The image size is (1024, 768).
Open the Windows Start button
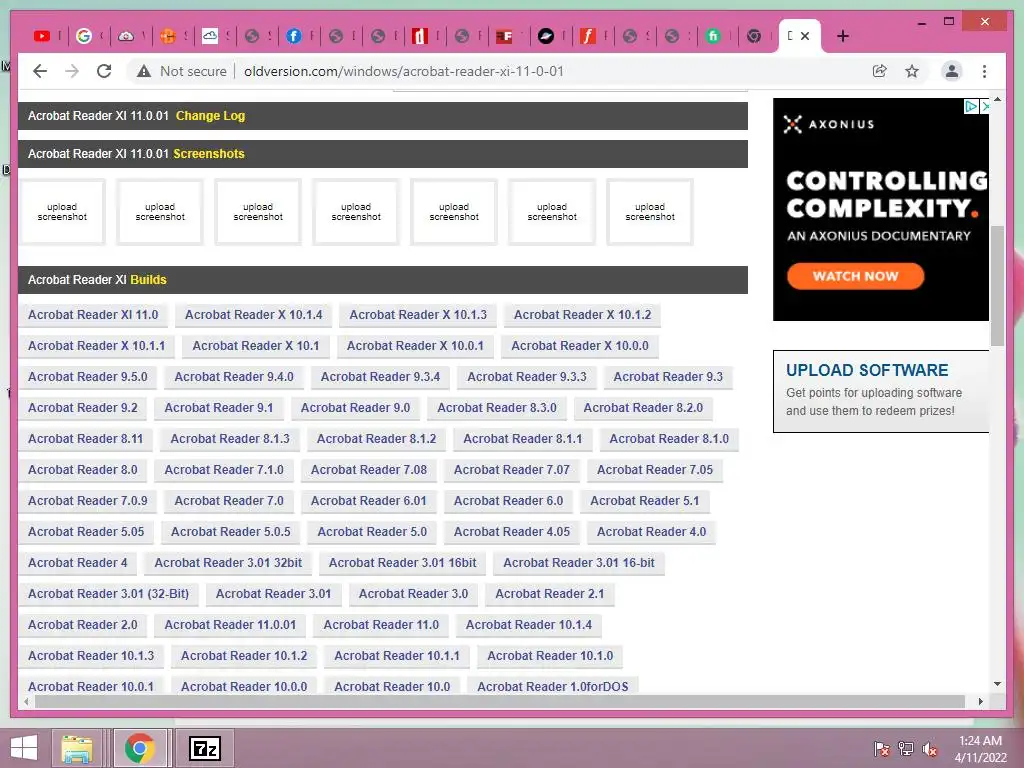tap(24, 748)
